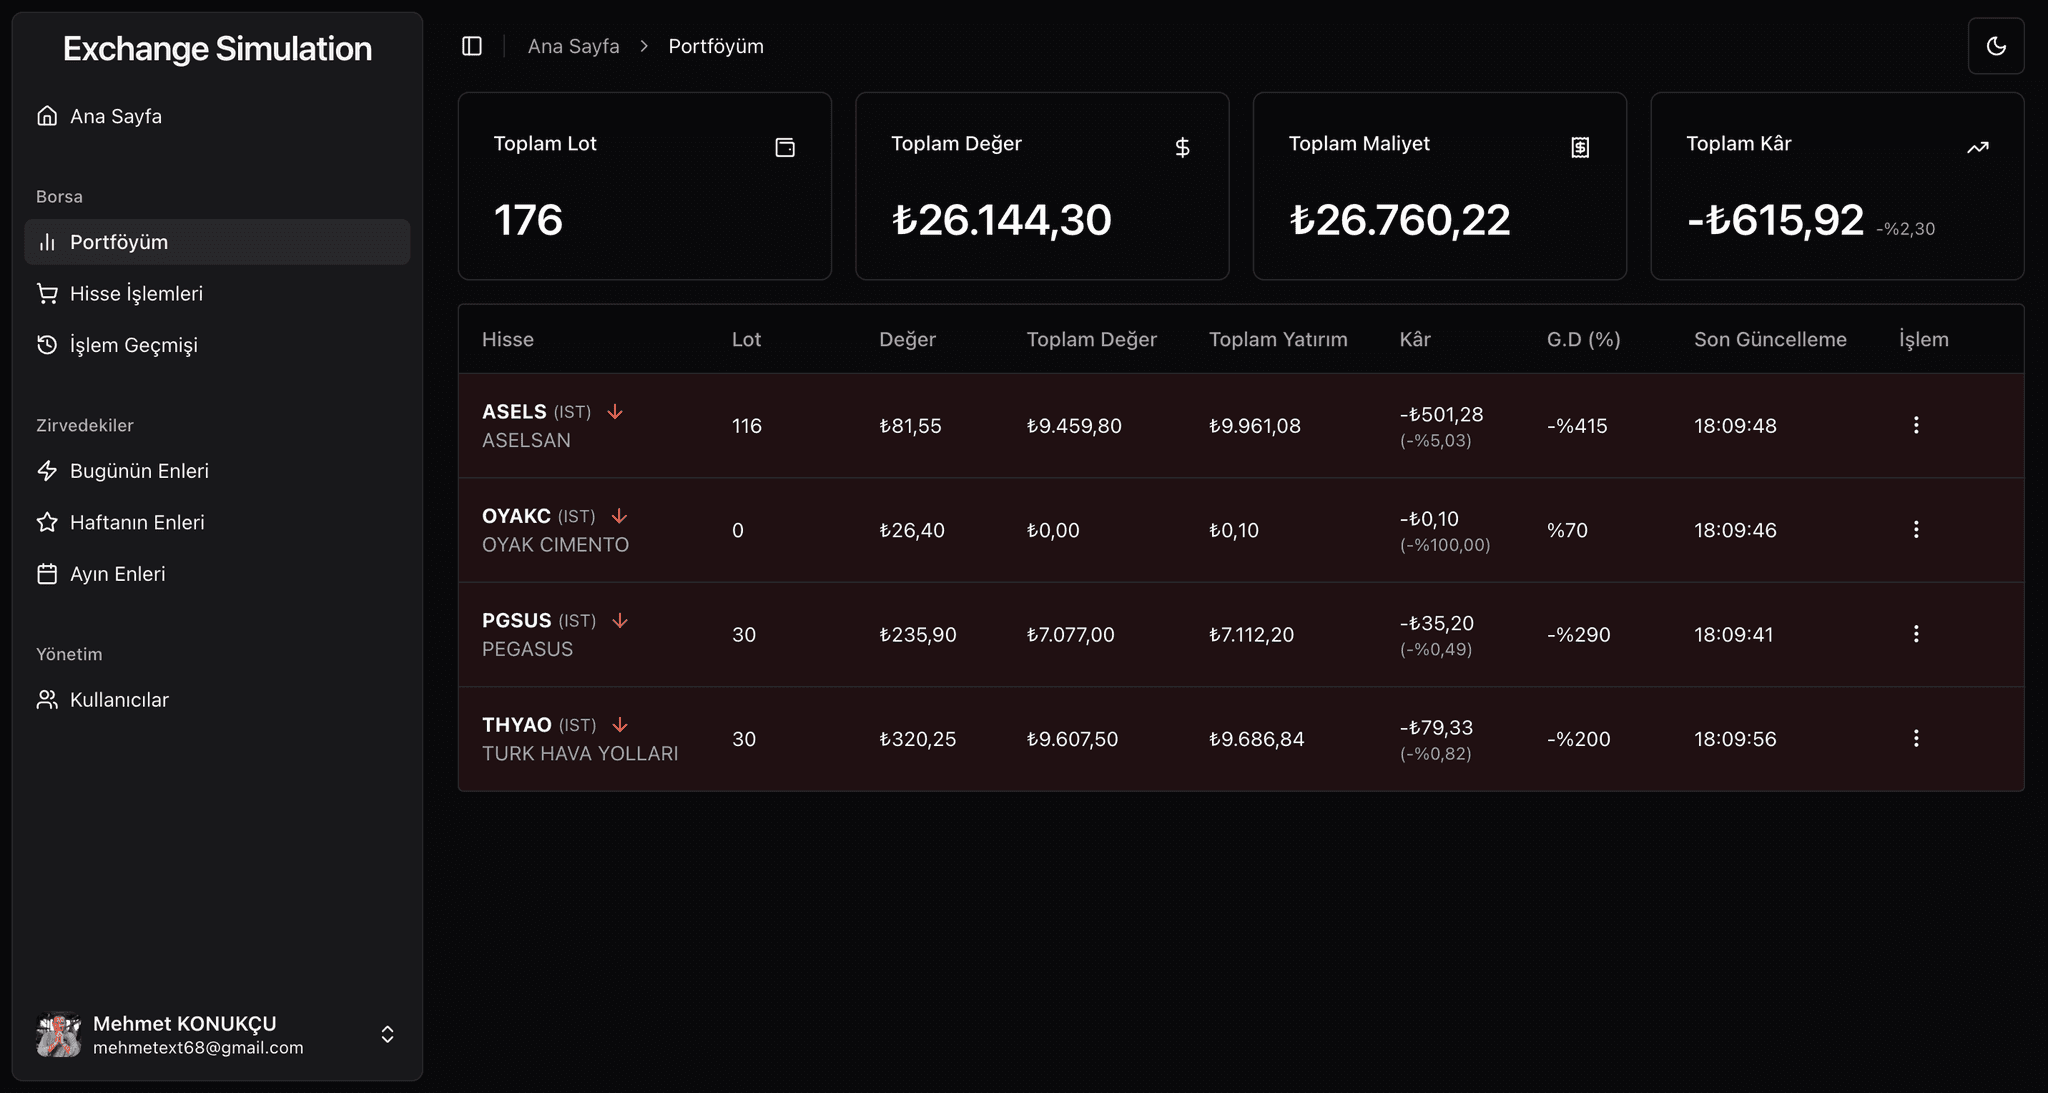Click the Ana Sayfa breadcrumb link

pyautogui.click(x=573, y=46)
